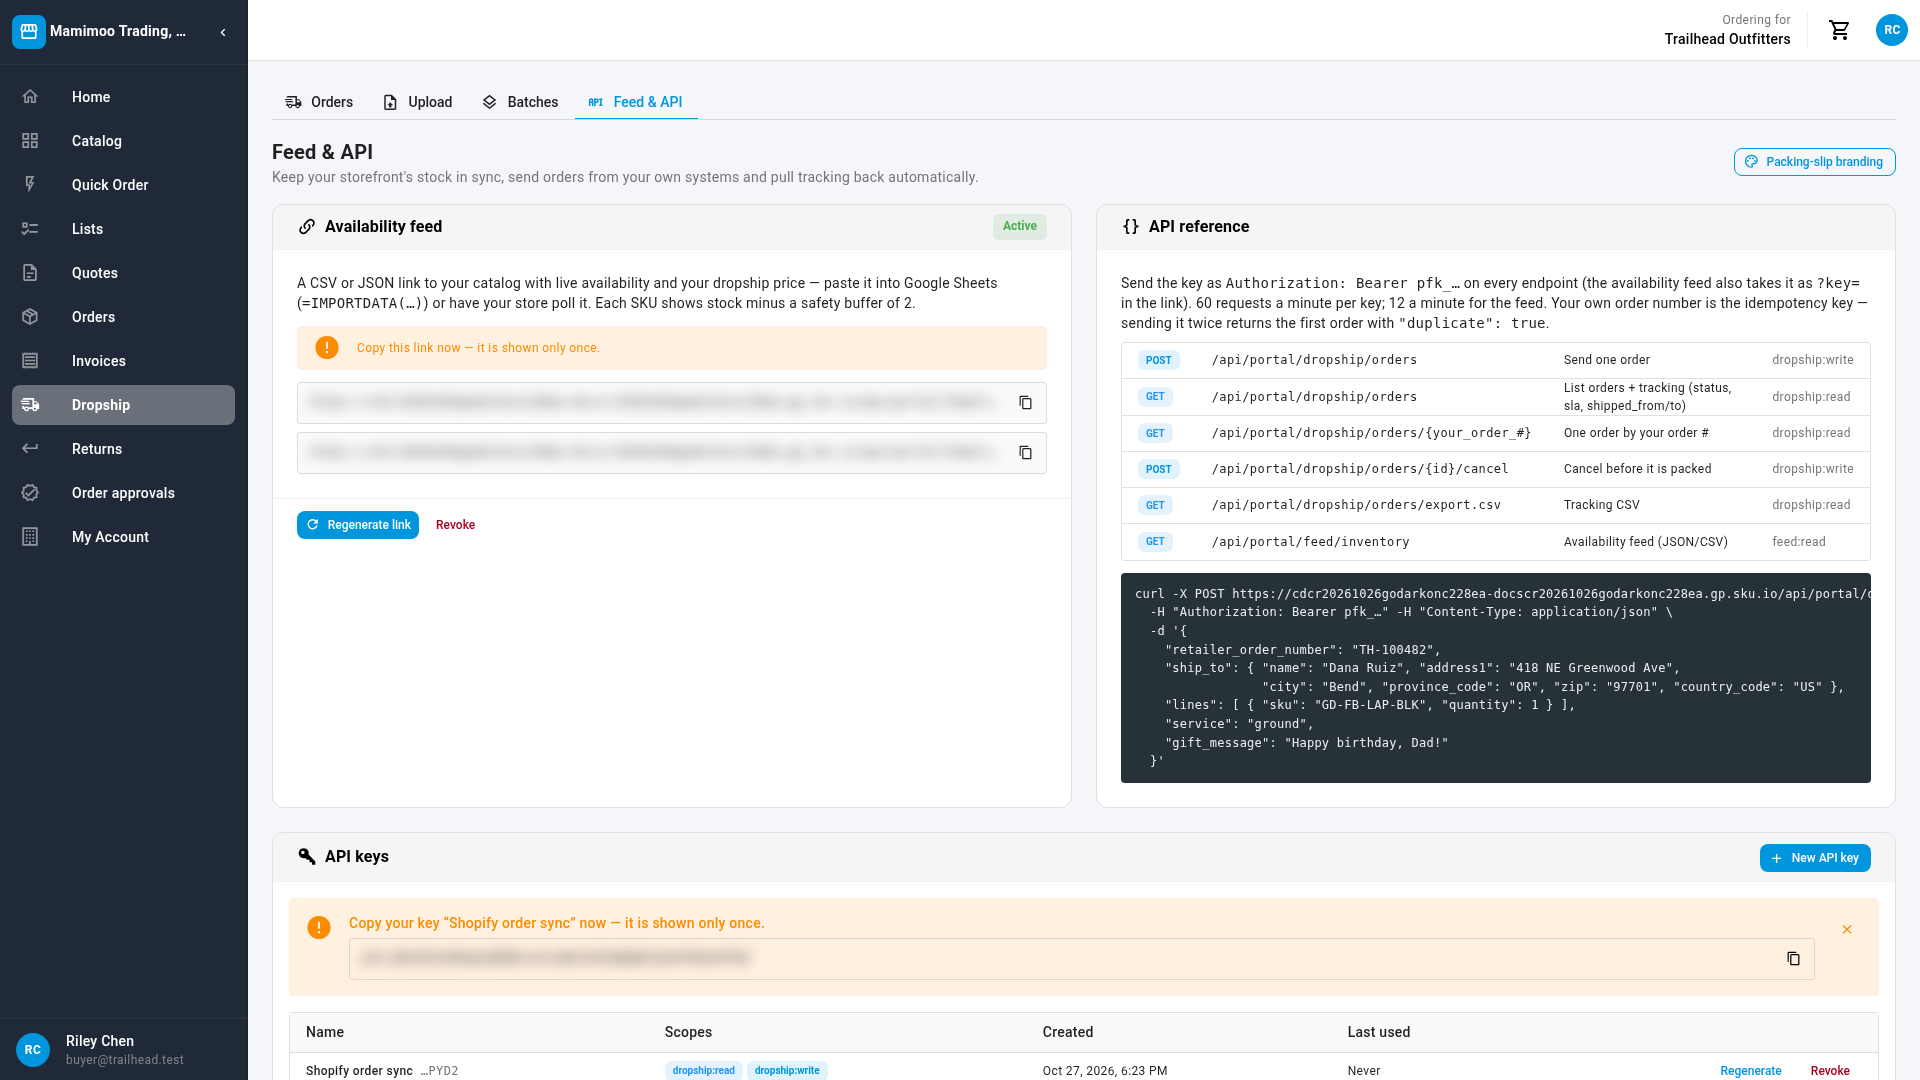Select Lists in the sidebar

(124, 229)
